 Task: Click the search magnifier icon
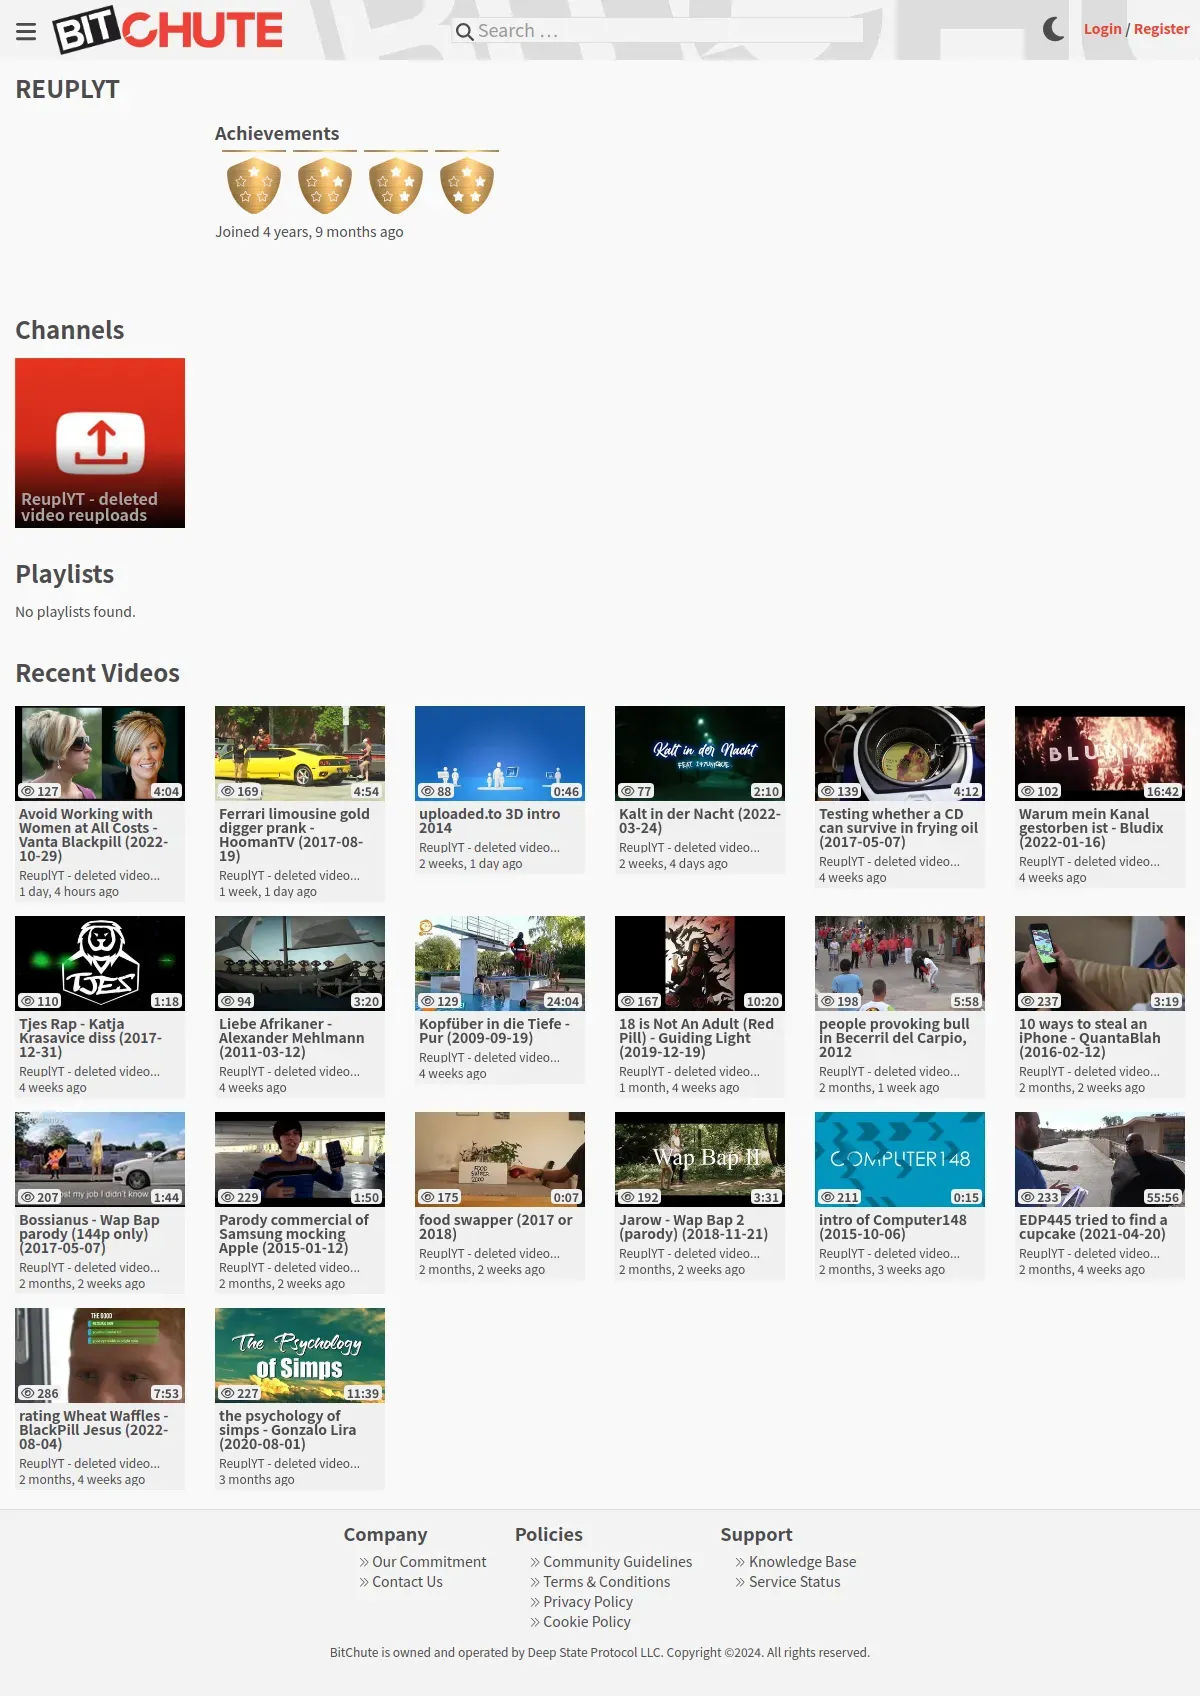pos(464,31)
